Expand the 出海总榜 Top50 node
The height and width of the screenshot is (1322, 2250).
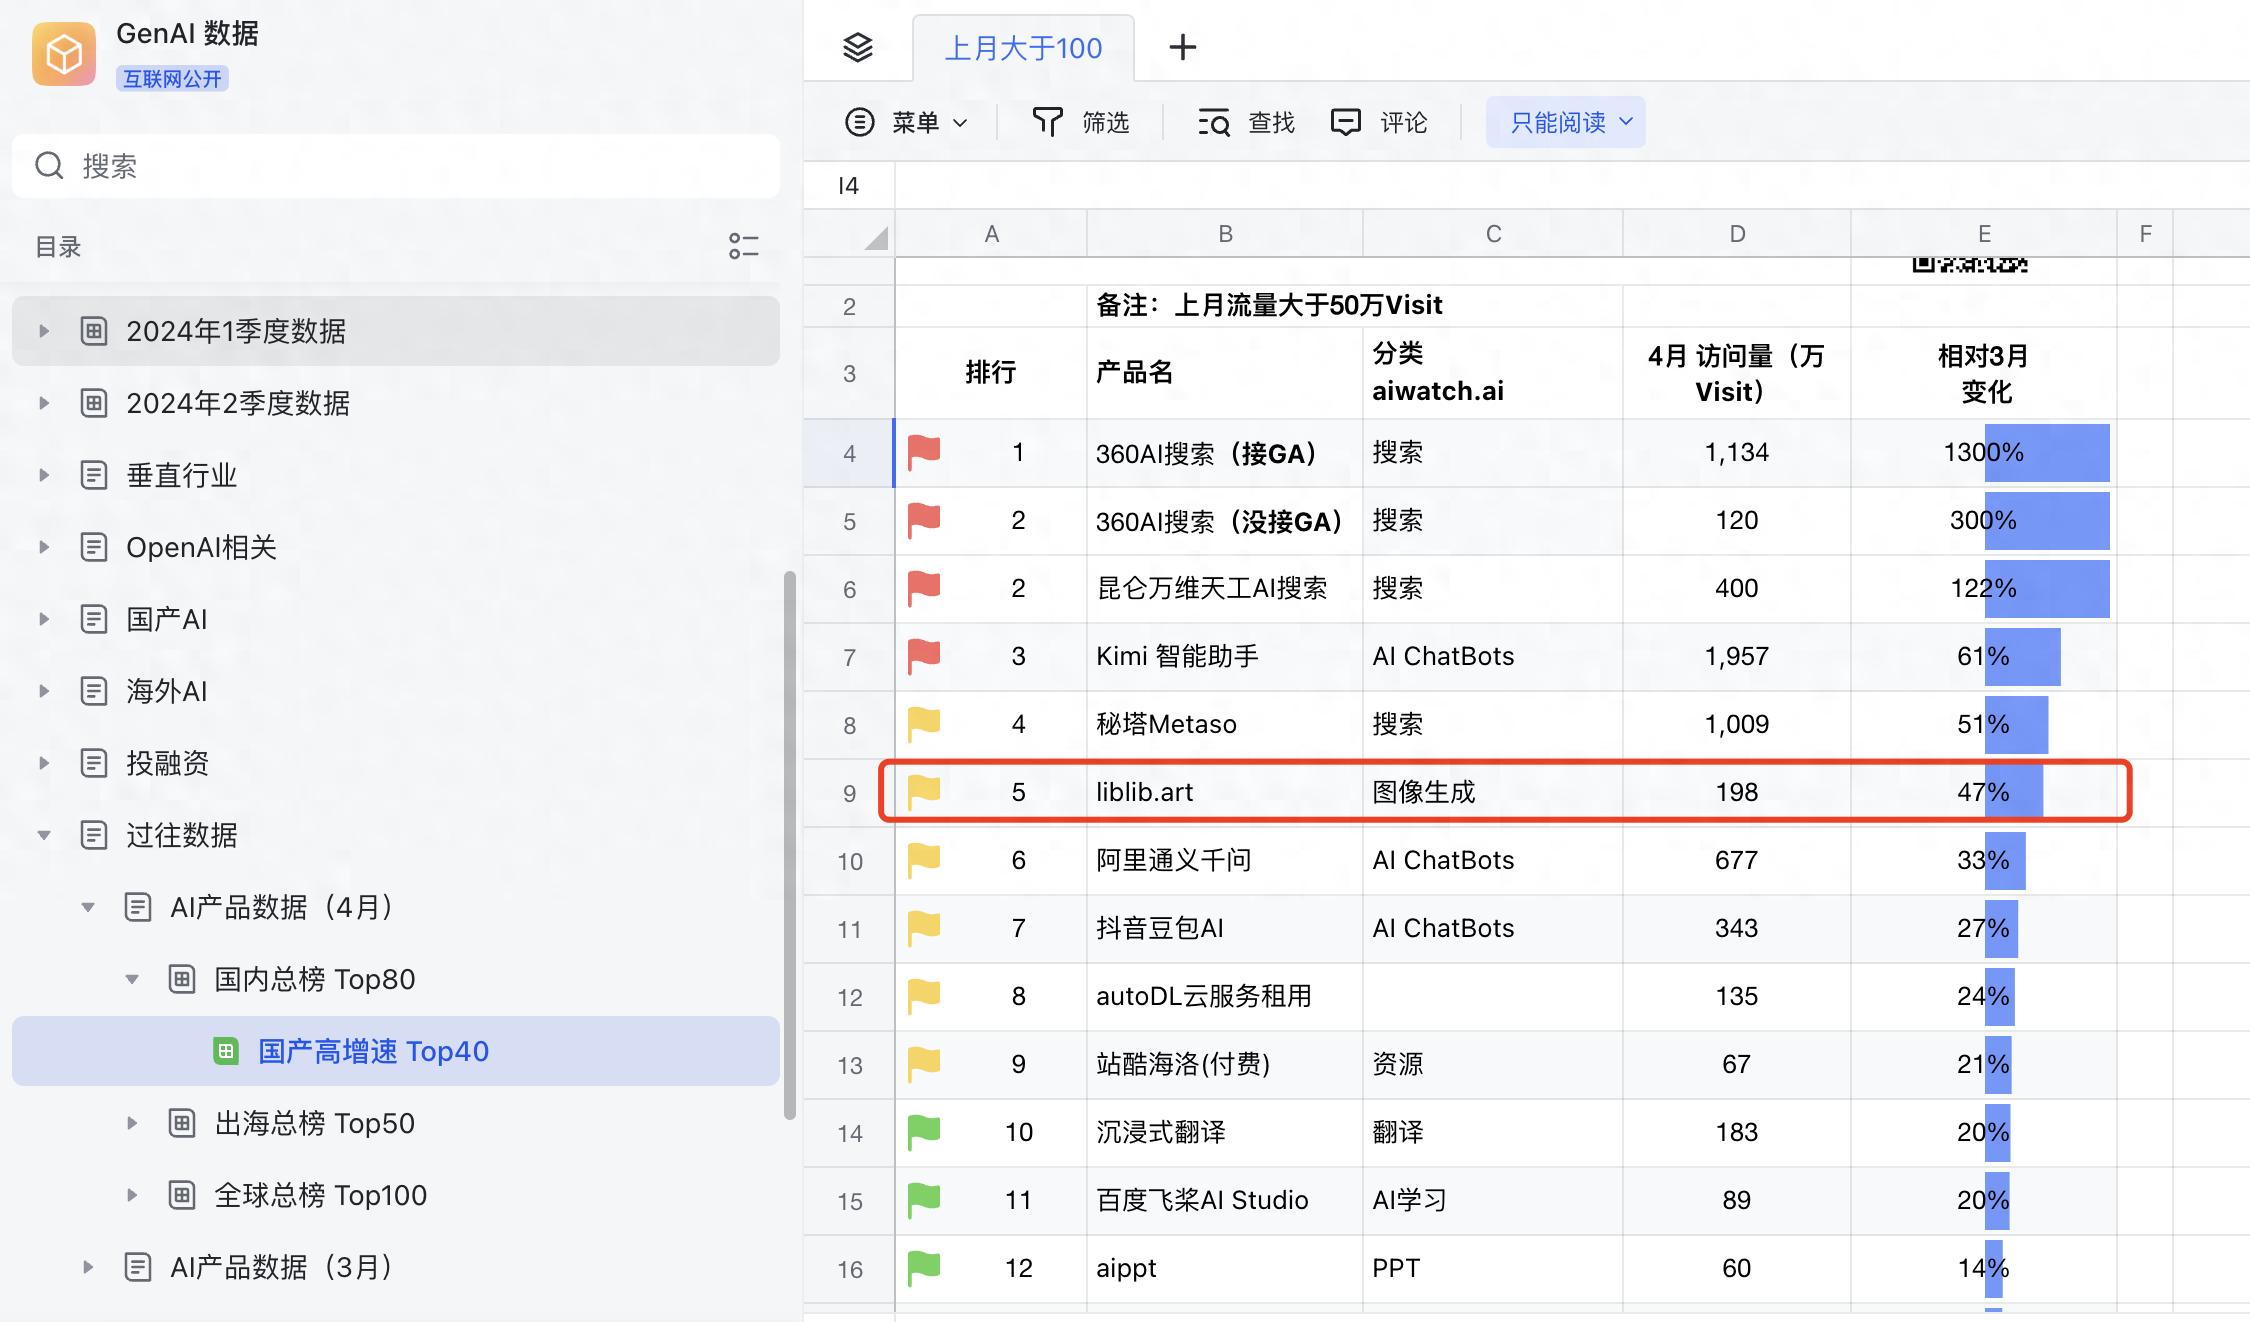coord(132,1123)
